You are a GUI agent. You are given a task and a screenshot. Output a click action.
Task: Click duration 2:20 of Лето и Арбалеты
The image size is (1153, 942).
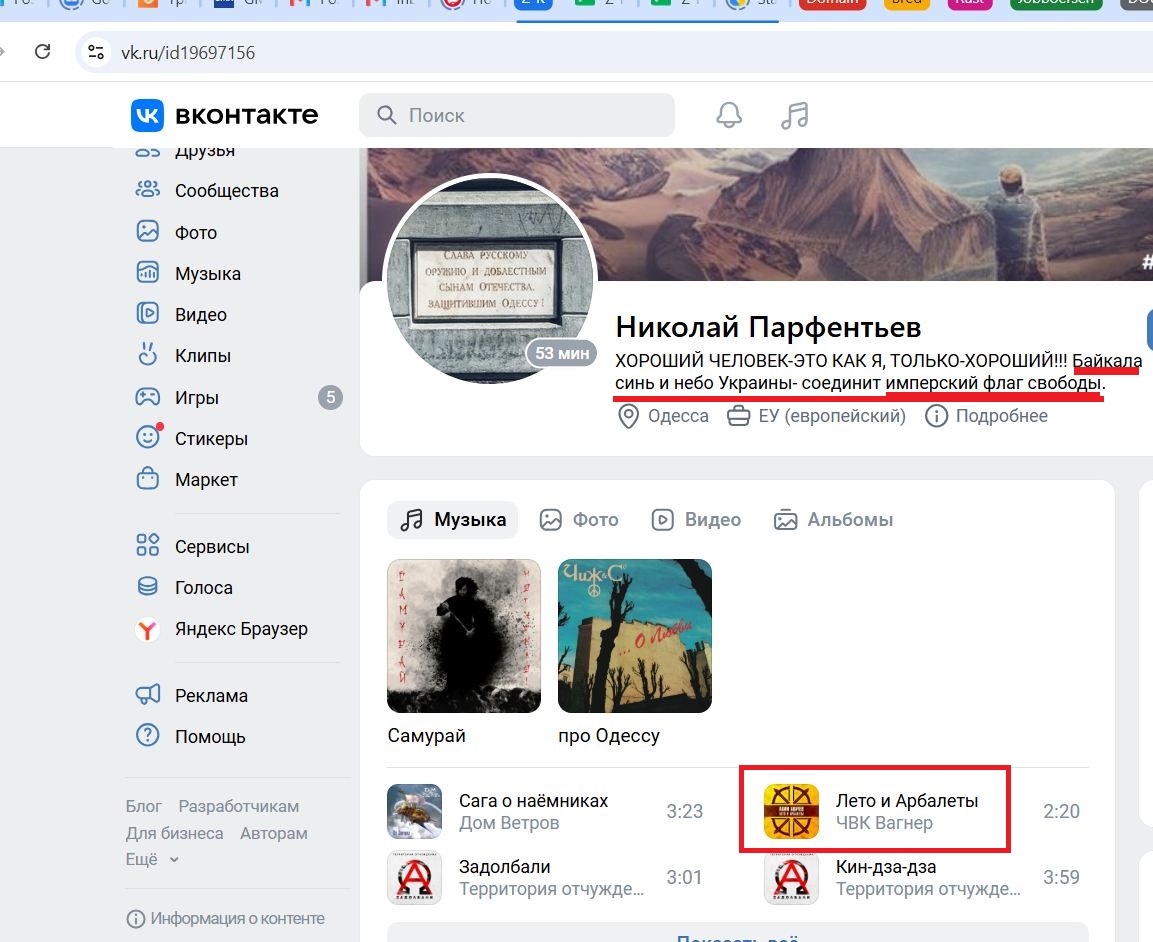point(1061,811)
